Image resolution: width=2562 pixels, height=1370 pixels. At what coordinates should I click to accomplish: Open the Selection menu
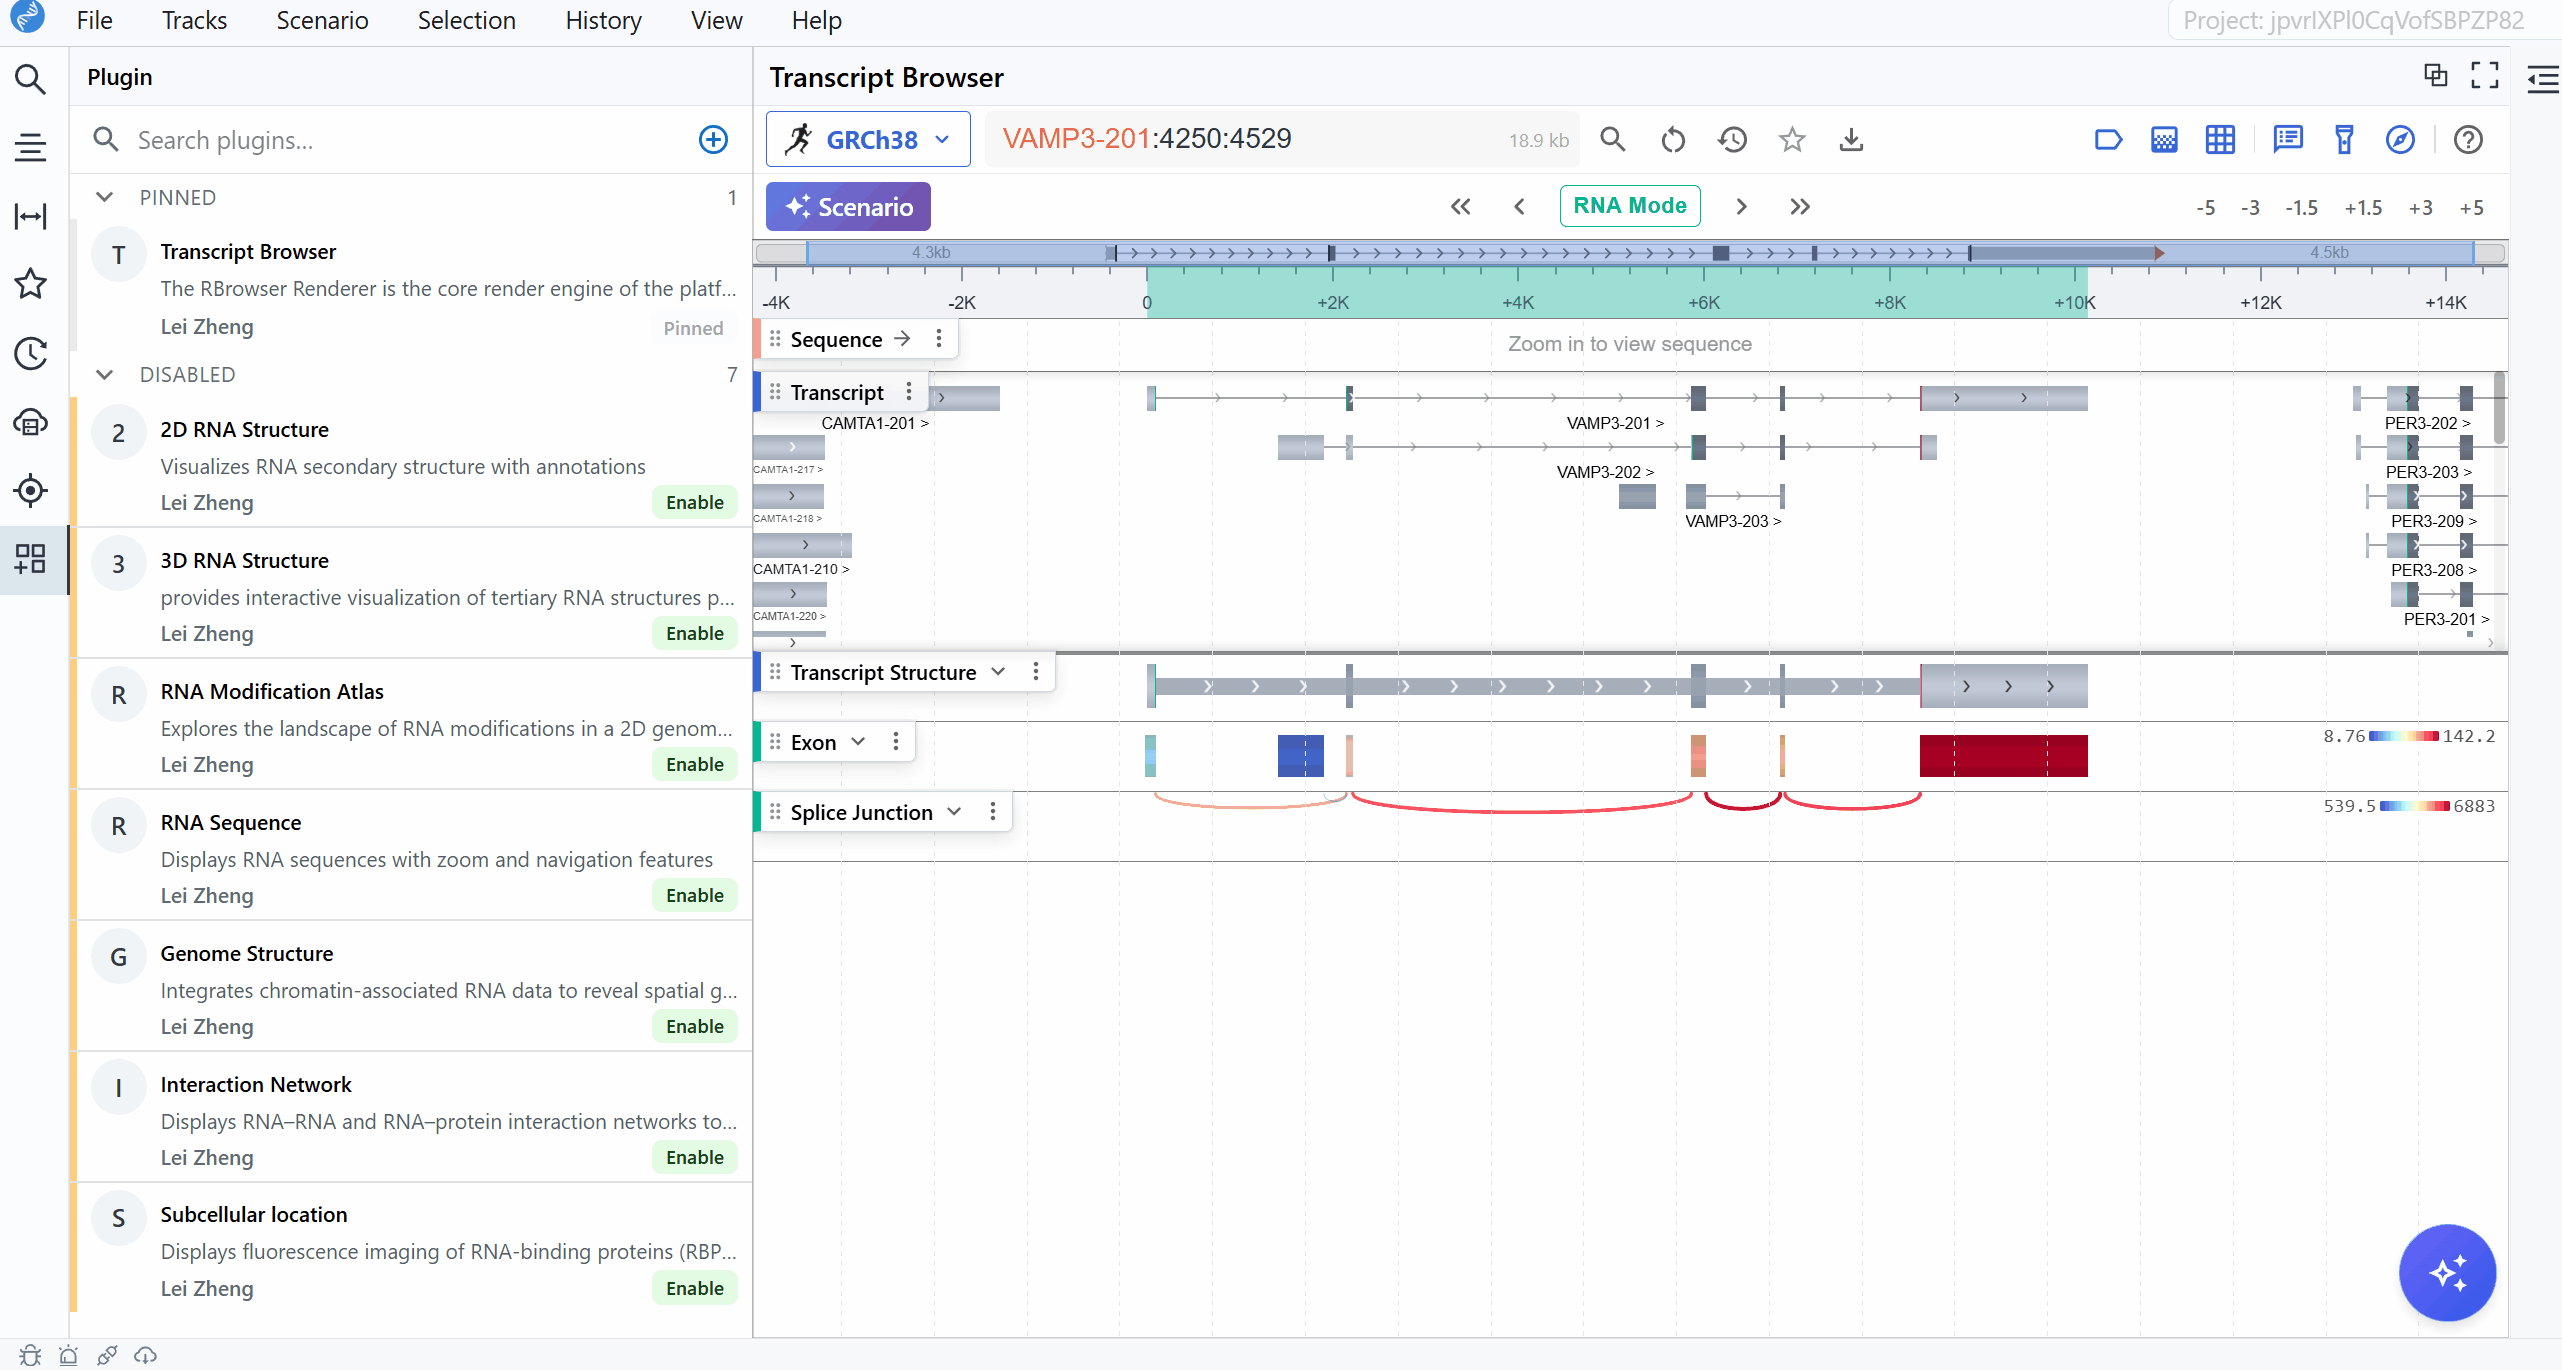(x=467, y=20)
